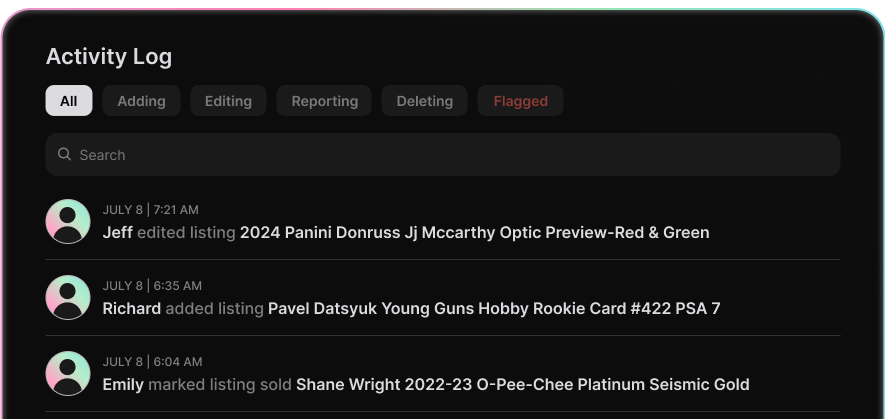This screenshot has width=885, height=419.
Task: Open Pavel Datsyuk Young Guns listing
Action: point(494,309)
